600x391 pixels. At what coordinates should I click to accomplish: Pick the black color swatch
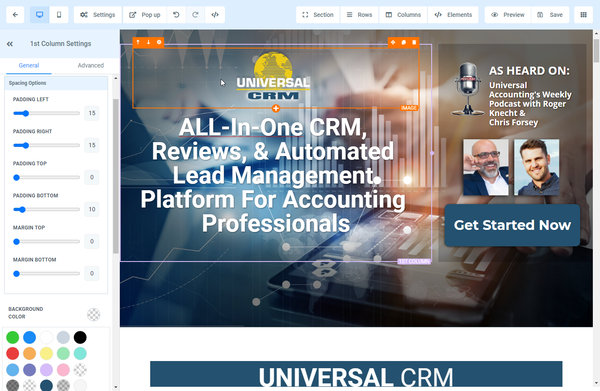click(x=80, y=337)
